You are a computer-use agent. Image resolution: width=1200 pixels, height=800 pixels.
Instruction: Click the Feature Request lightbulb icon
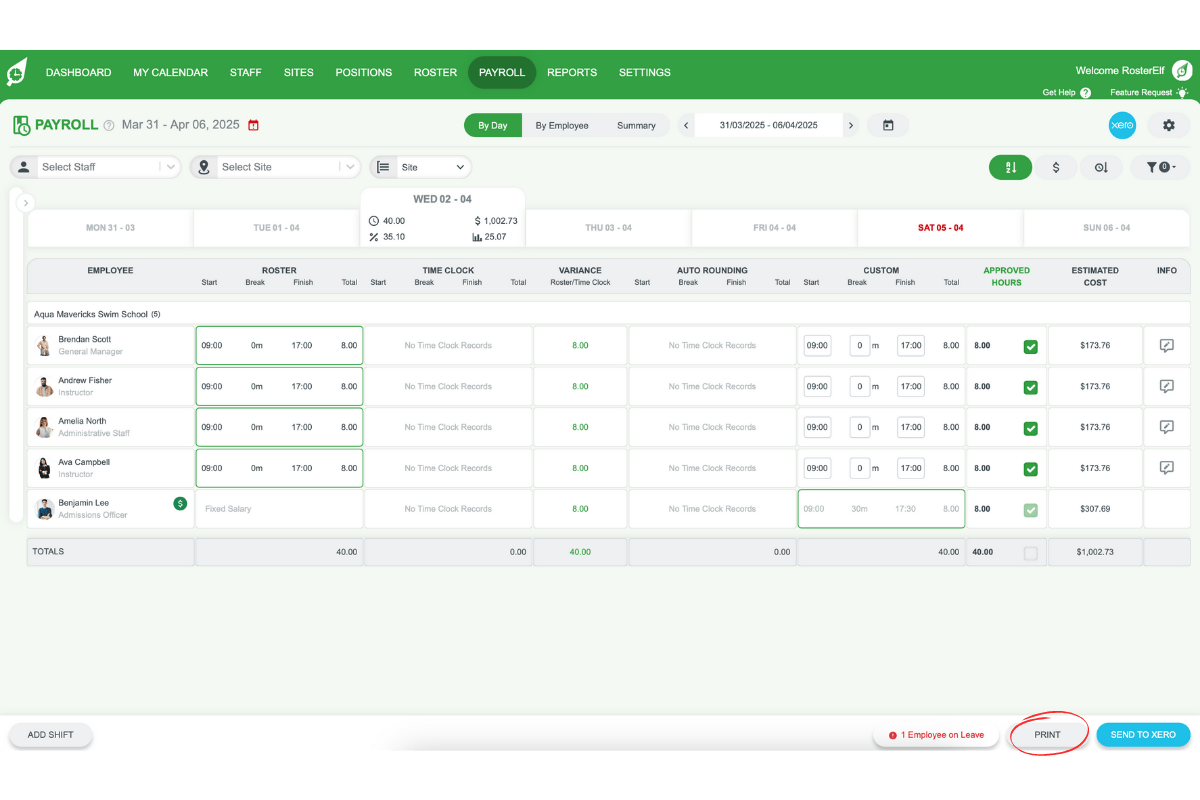1184,92
